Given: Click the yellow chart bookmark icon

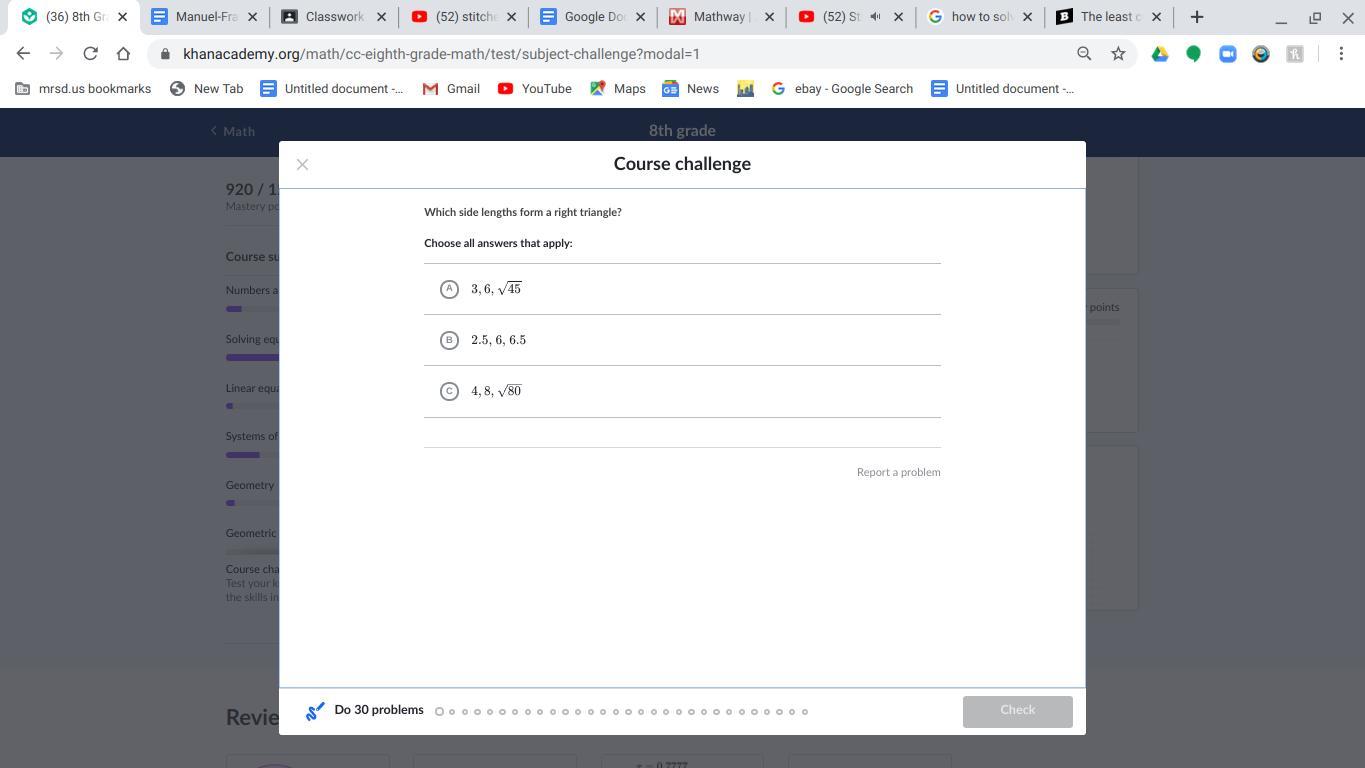Looking at the screenshot, I should 745,89.
